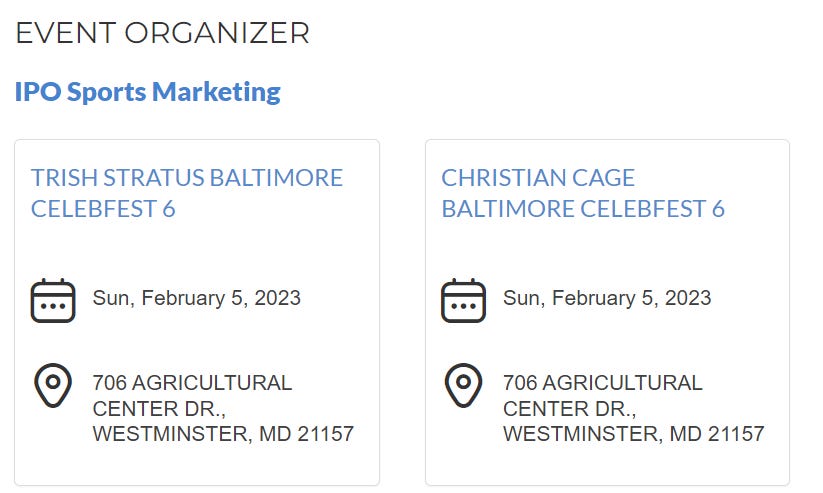The height and width of the screenshot is (493, 823).
Task: Click the location pin in Trish Stratus card
Action: (x=53, y=385)
